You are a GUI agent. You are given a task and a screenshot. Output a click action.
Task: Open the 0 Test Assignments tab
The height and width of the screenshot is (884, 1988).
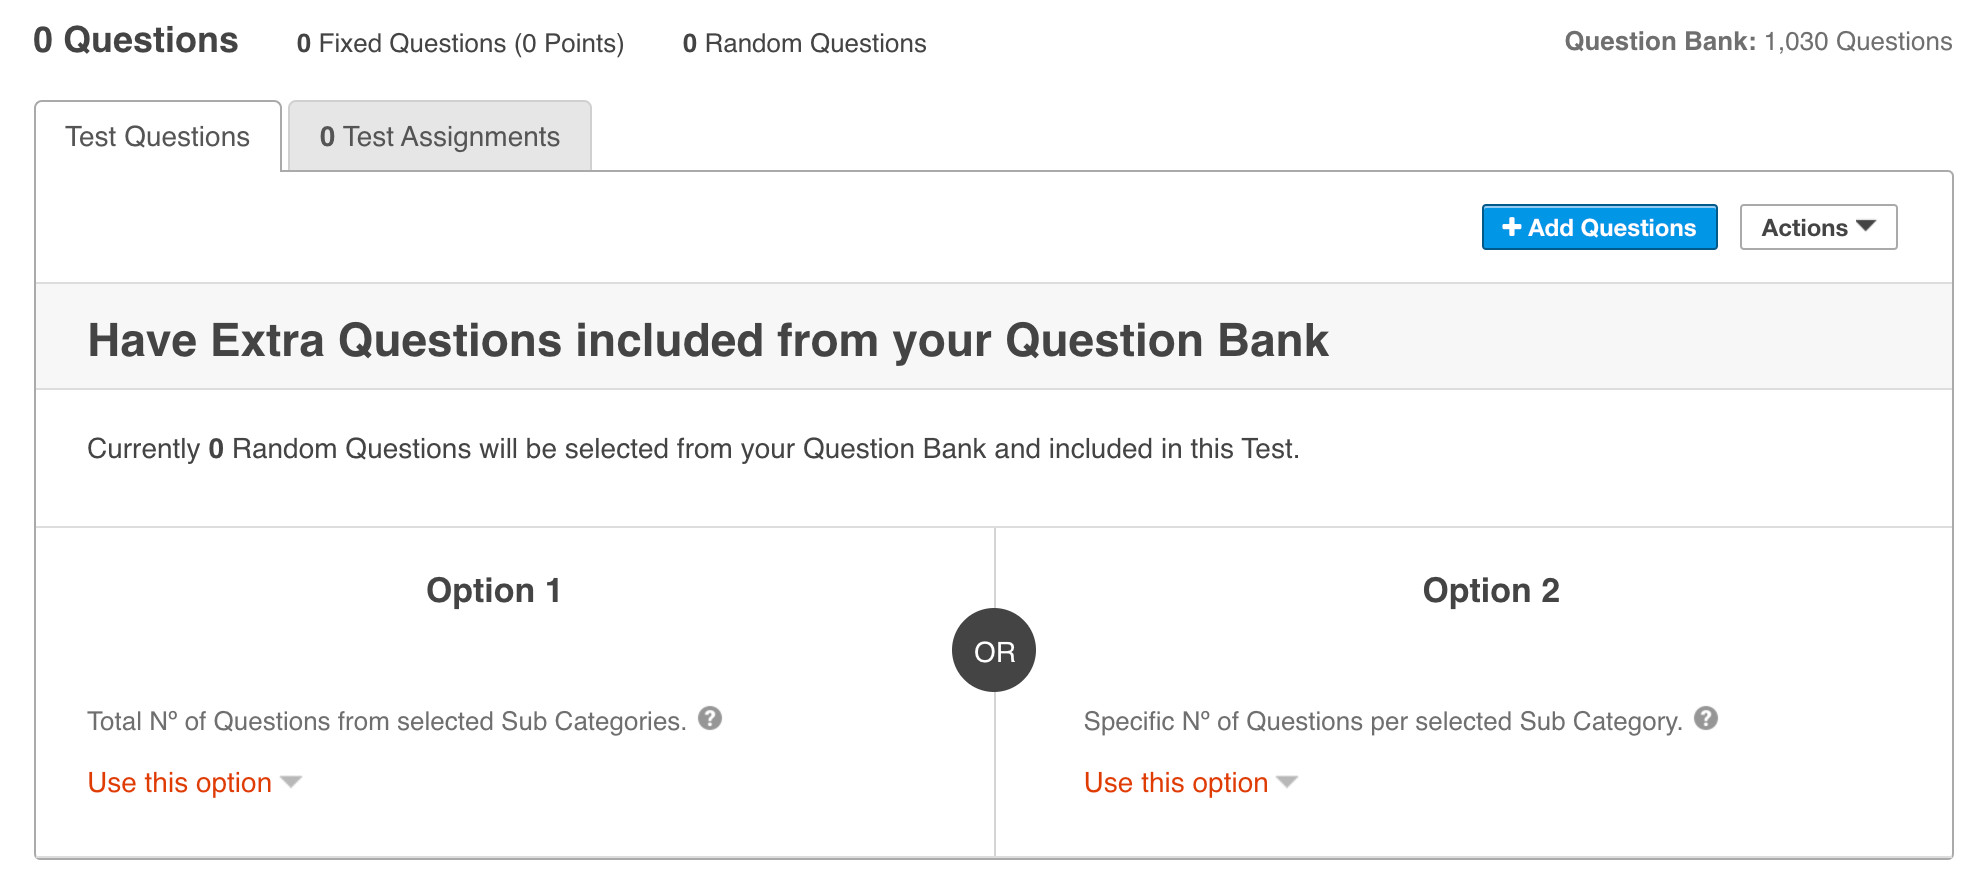pyautogui.click(x=440, y=137)
